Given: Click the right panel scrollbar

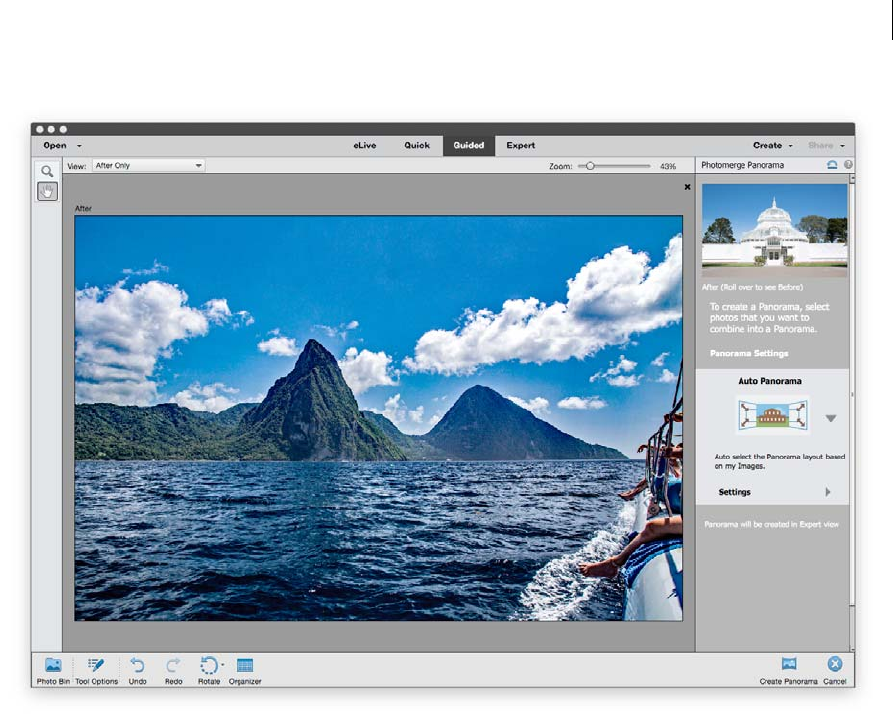Looking at the screenshot, I should pyautogui.click(x=852, y=393).
